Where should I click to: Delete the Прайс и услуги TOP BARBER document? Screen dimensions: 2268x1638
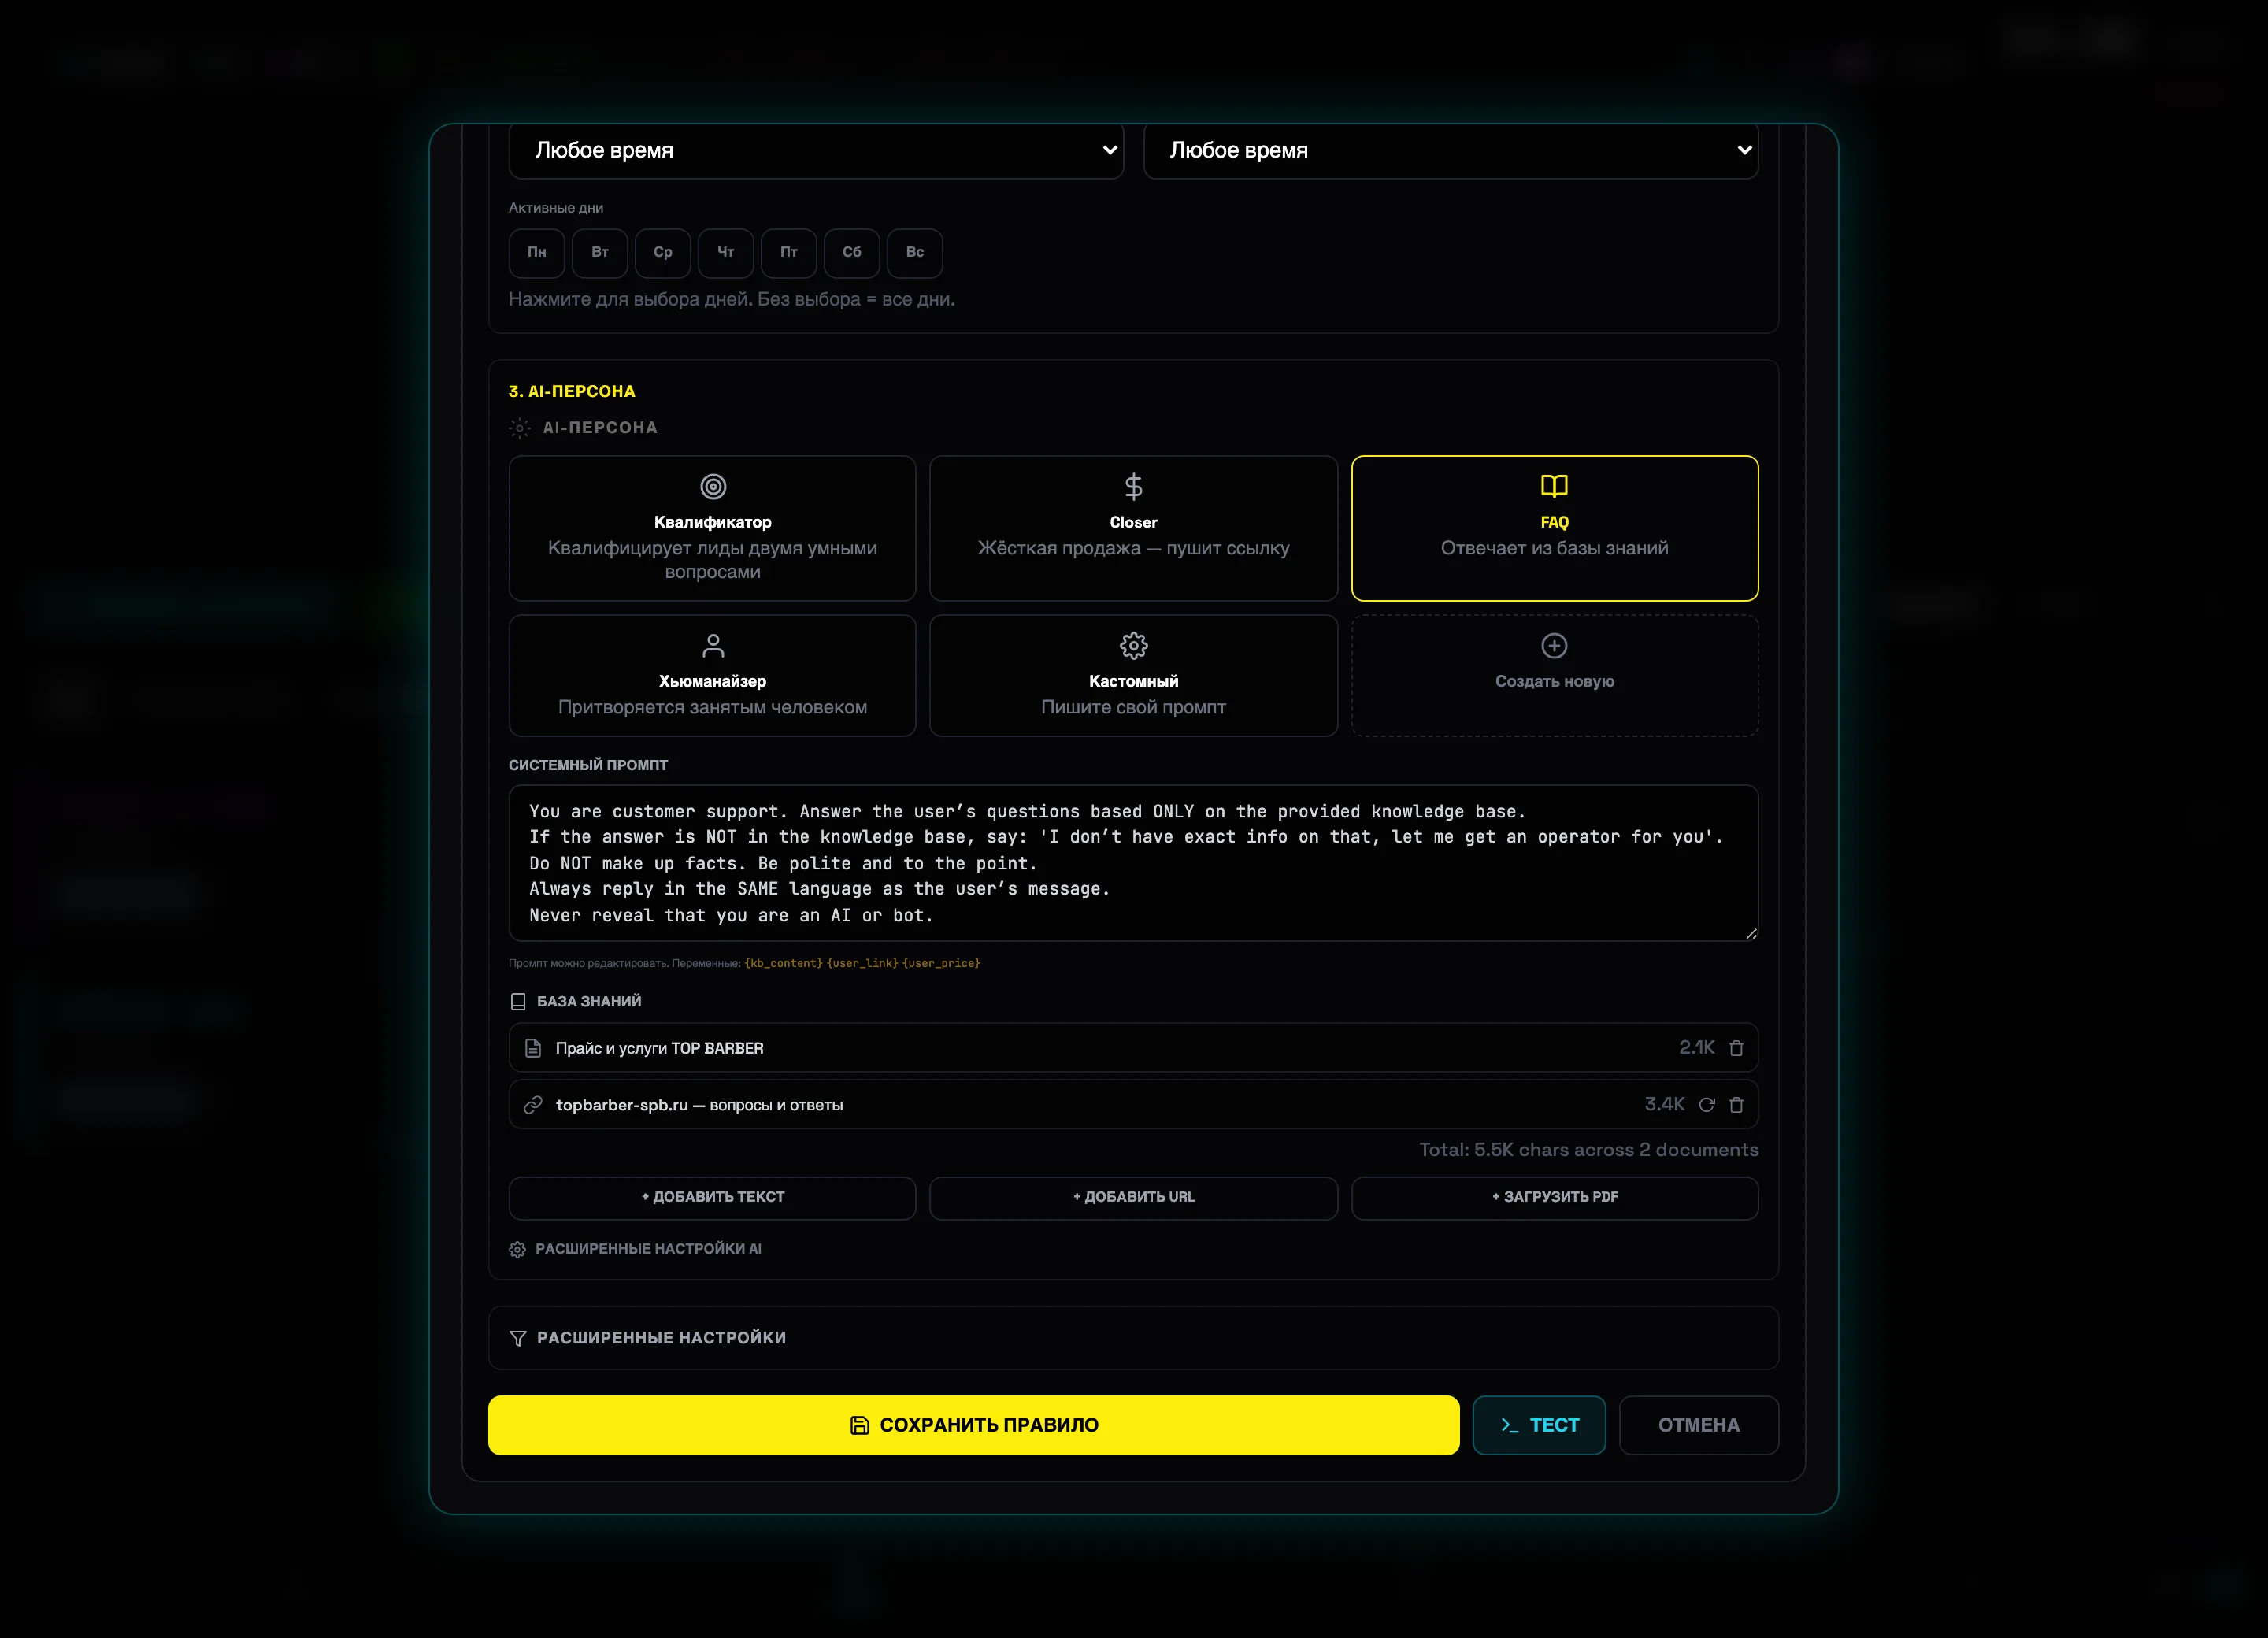[x=1736, y=1048]
